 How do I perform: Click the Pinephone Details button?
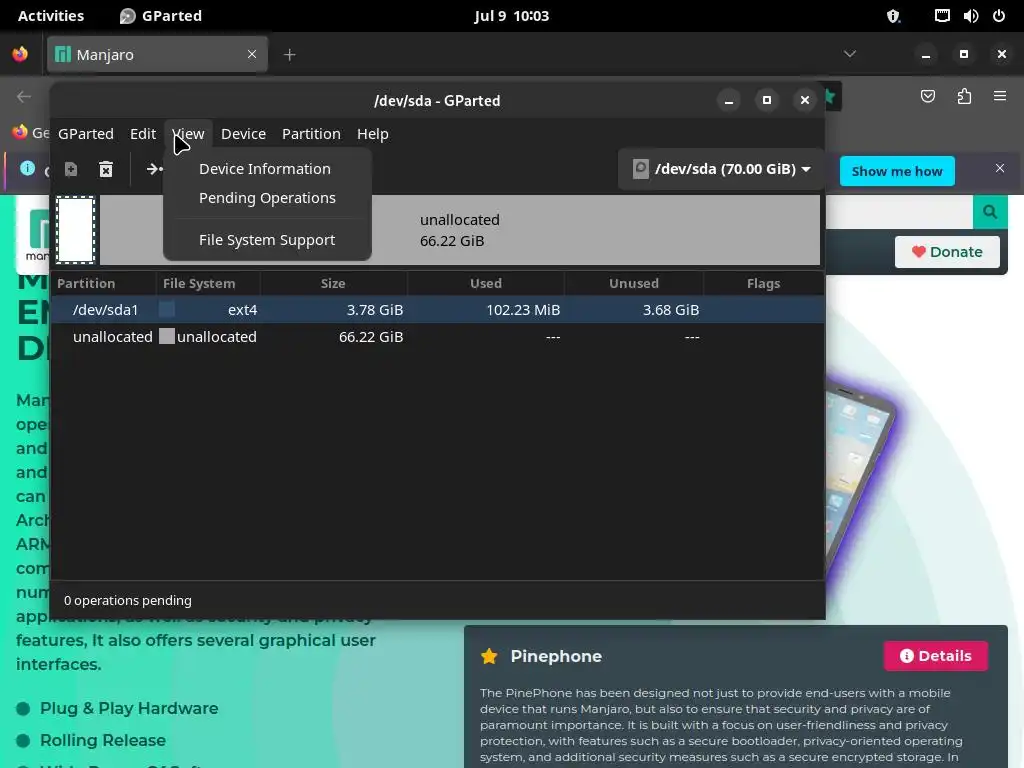(x=936, y=656)
